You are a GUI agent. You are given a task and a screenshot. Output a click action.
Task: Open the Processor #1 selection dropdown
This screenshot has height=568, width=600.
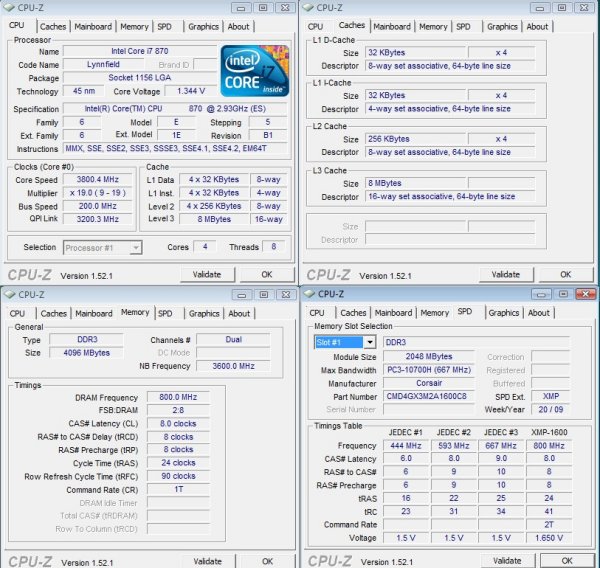135,248
